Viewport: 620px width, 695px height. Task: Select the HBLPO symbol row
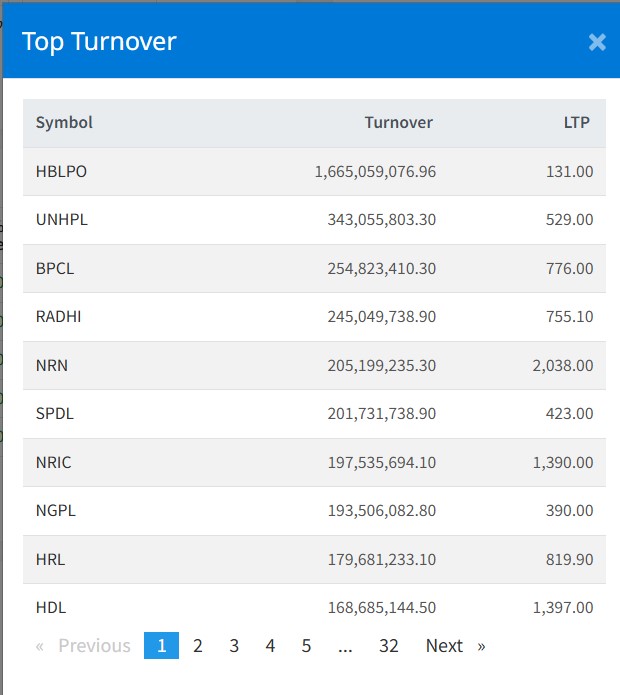(61, 172)
